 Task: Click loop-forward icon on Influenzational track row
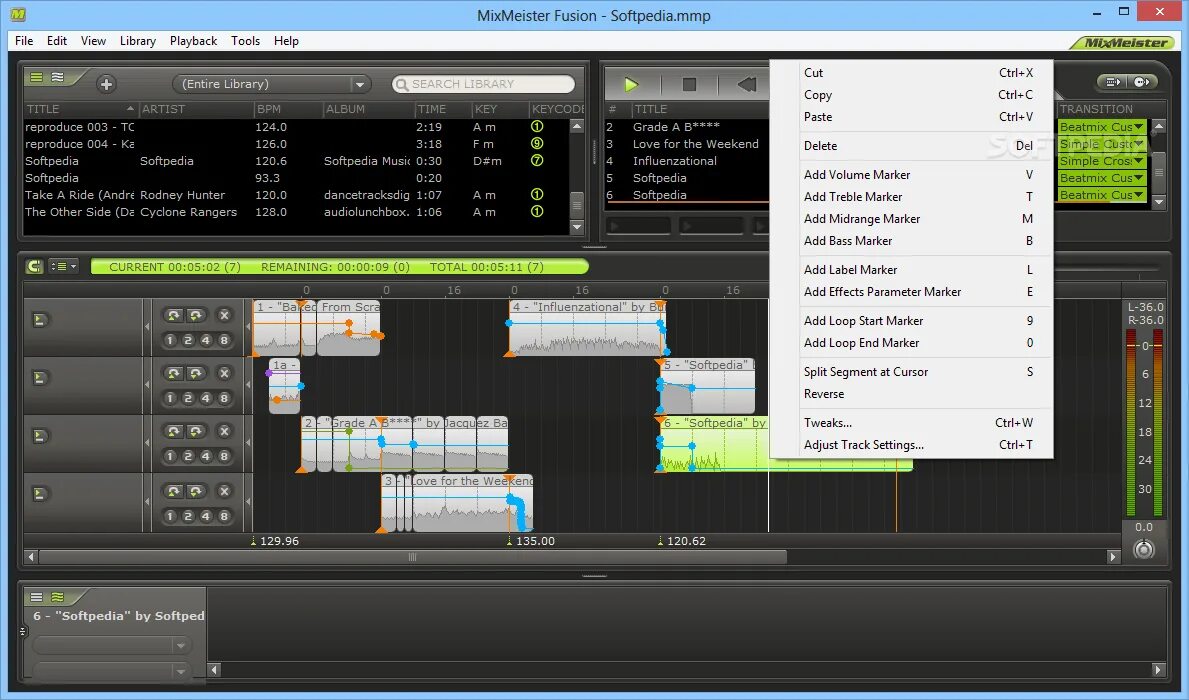pos(196,315)
